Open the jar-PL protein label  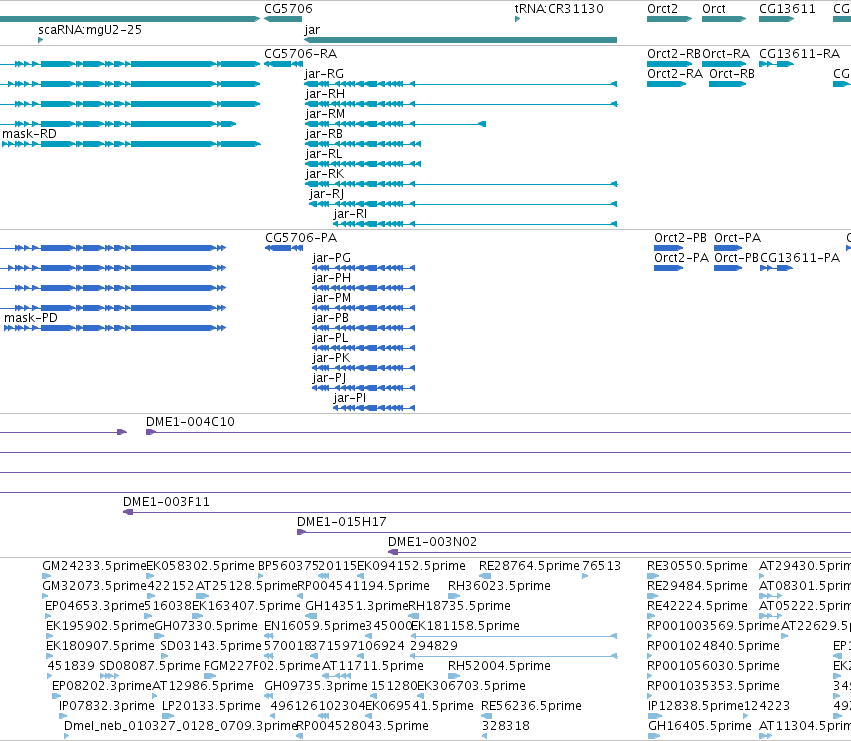coord(331,338)
